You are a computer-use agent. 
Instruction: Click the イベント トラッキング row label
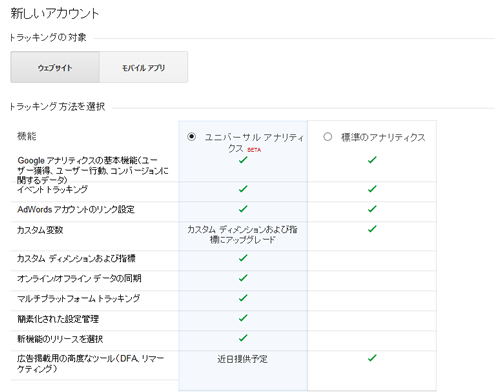[52, 189]
